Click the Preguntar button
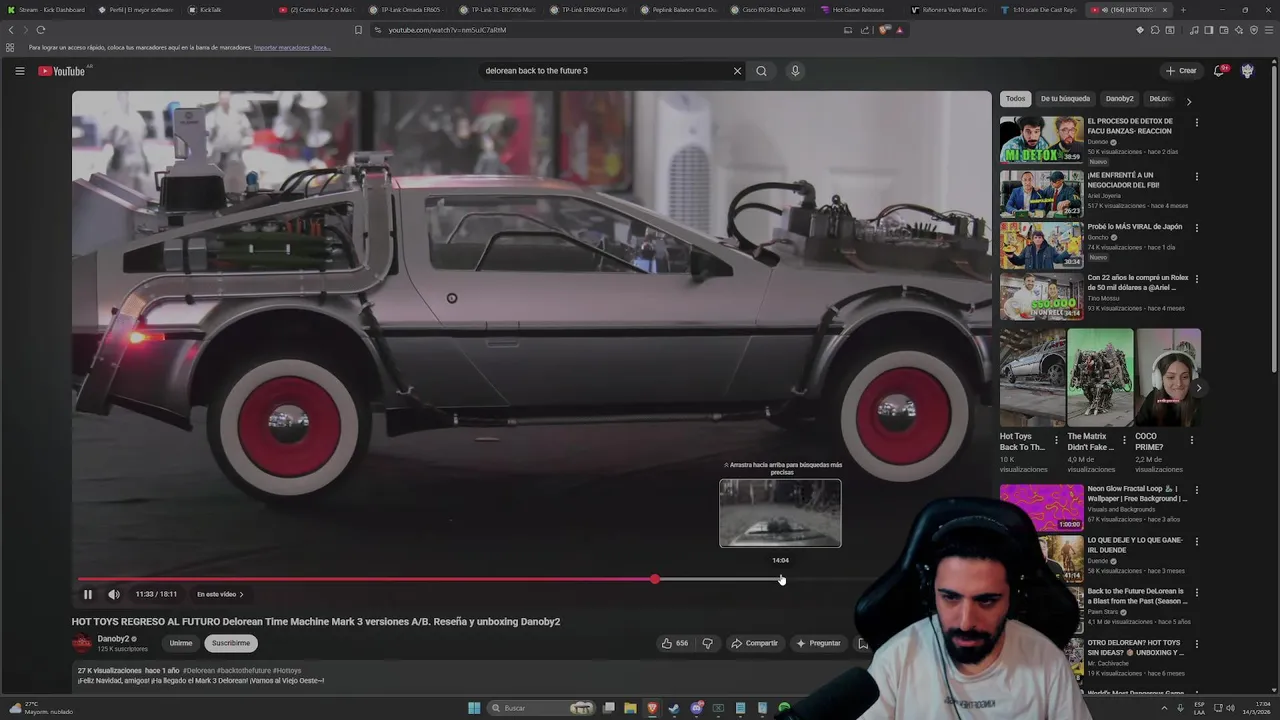 [818, 643]
